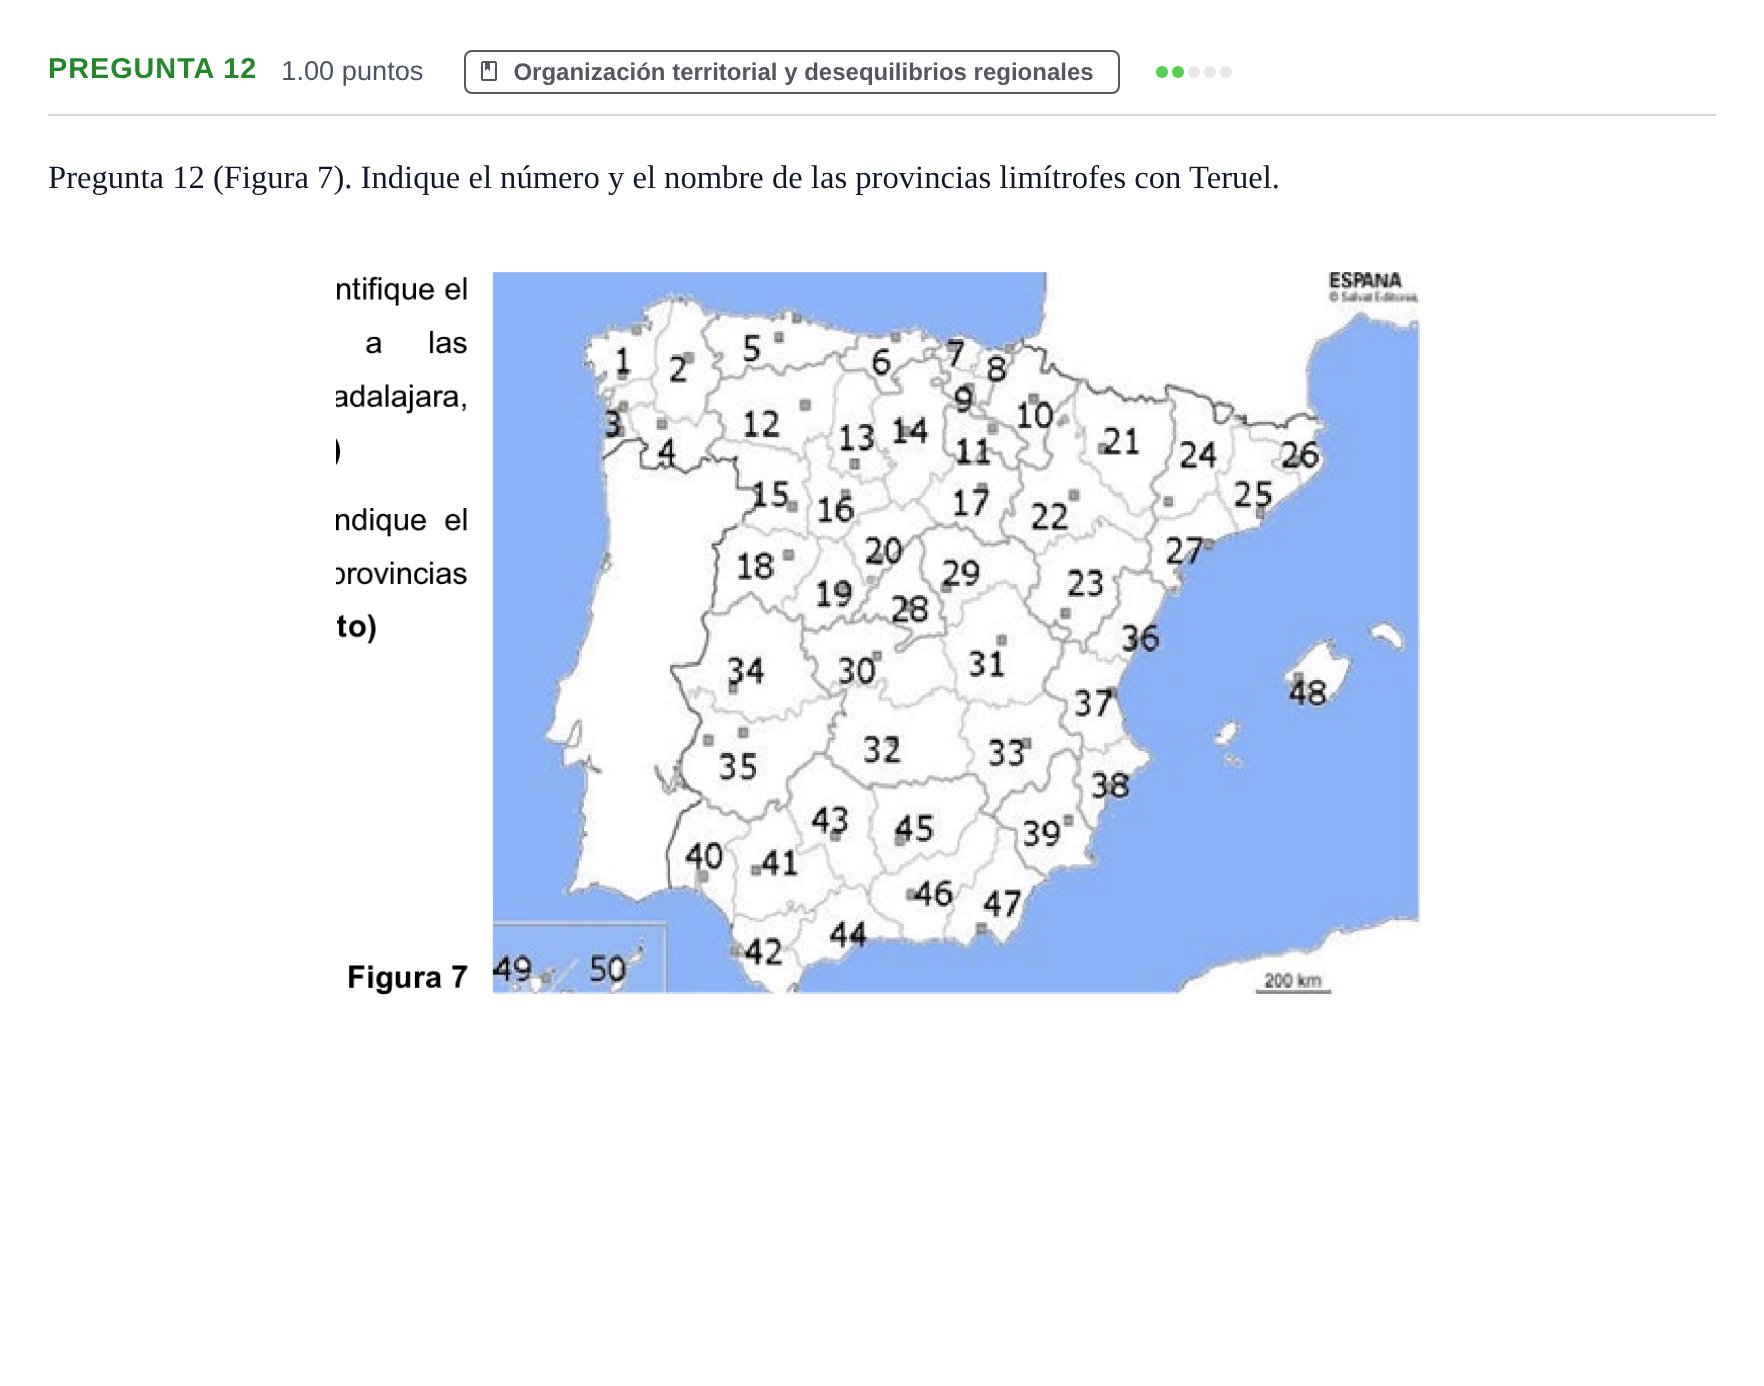This screenshot has height=1386, width=1764.
Task: Click province number 41 on the map
Action: coord(780,862)
